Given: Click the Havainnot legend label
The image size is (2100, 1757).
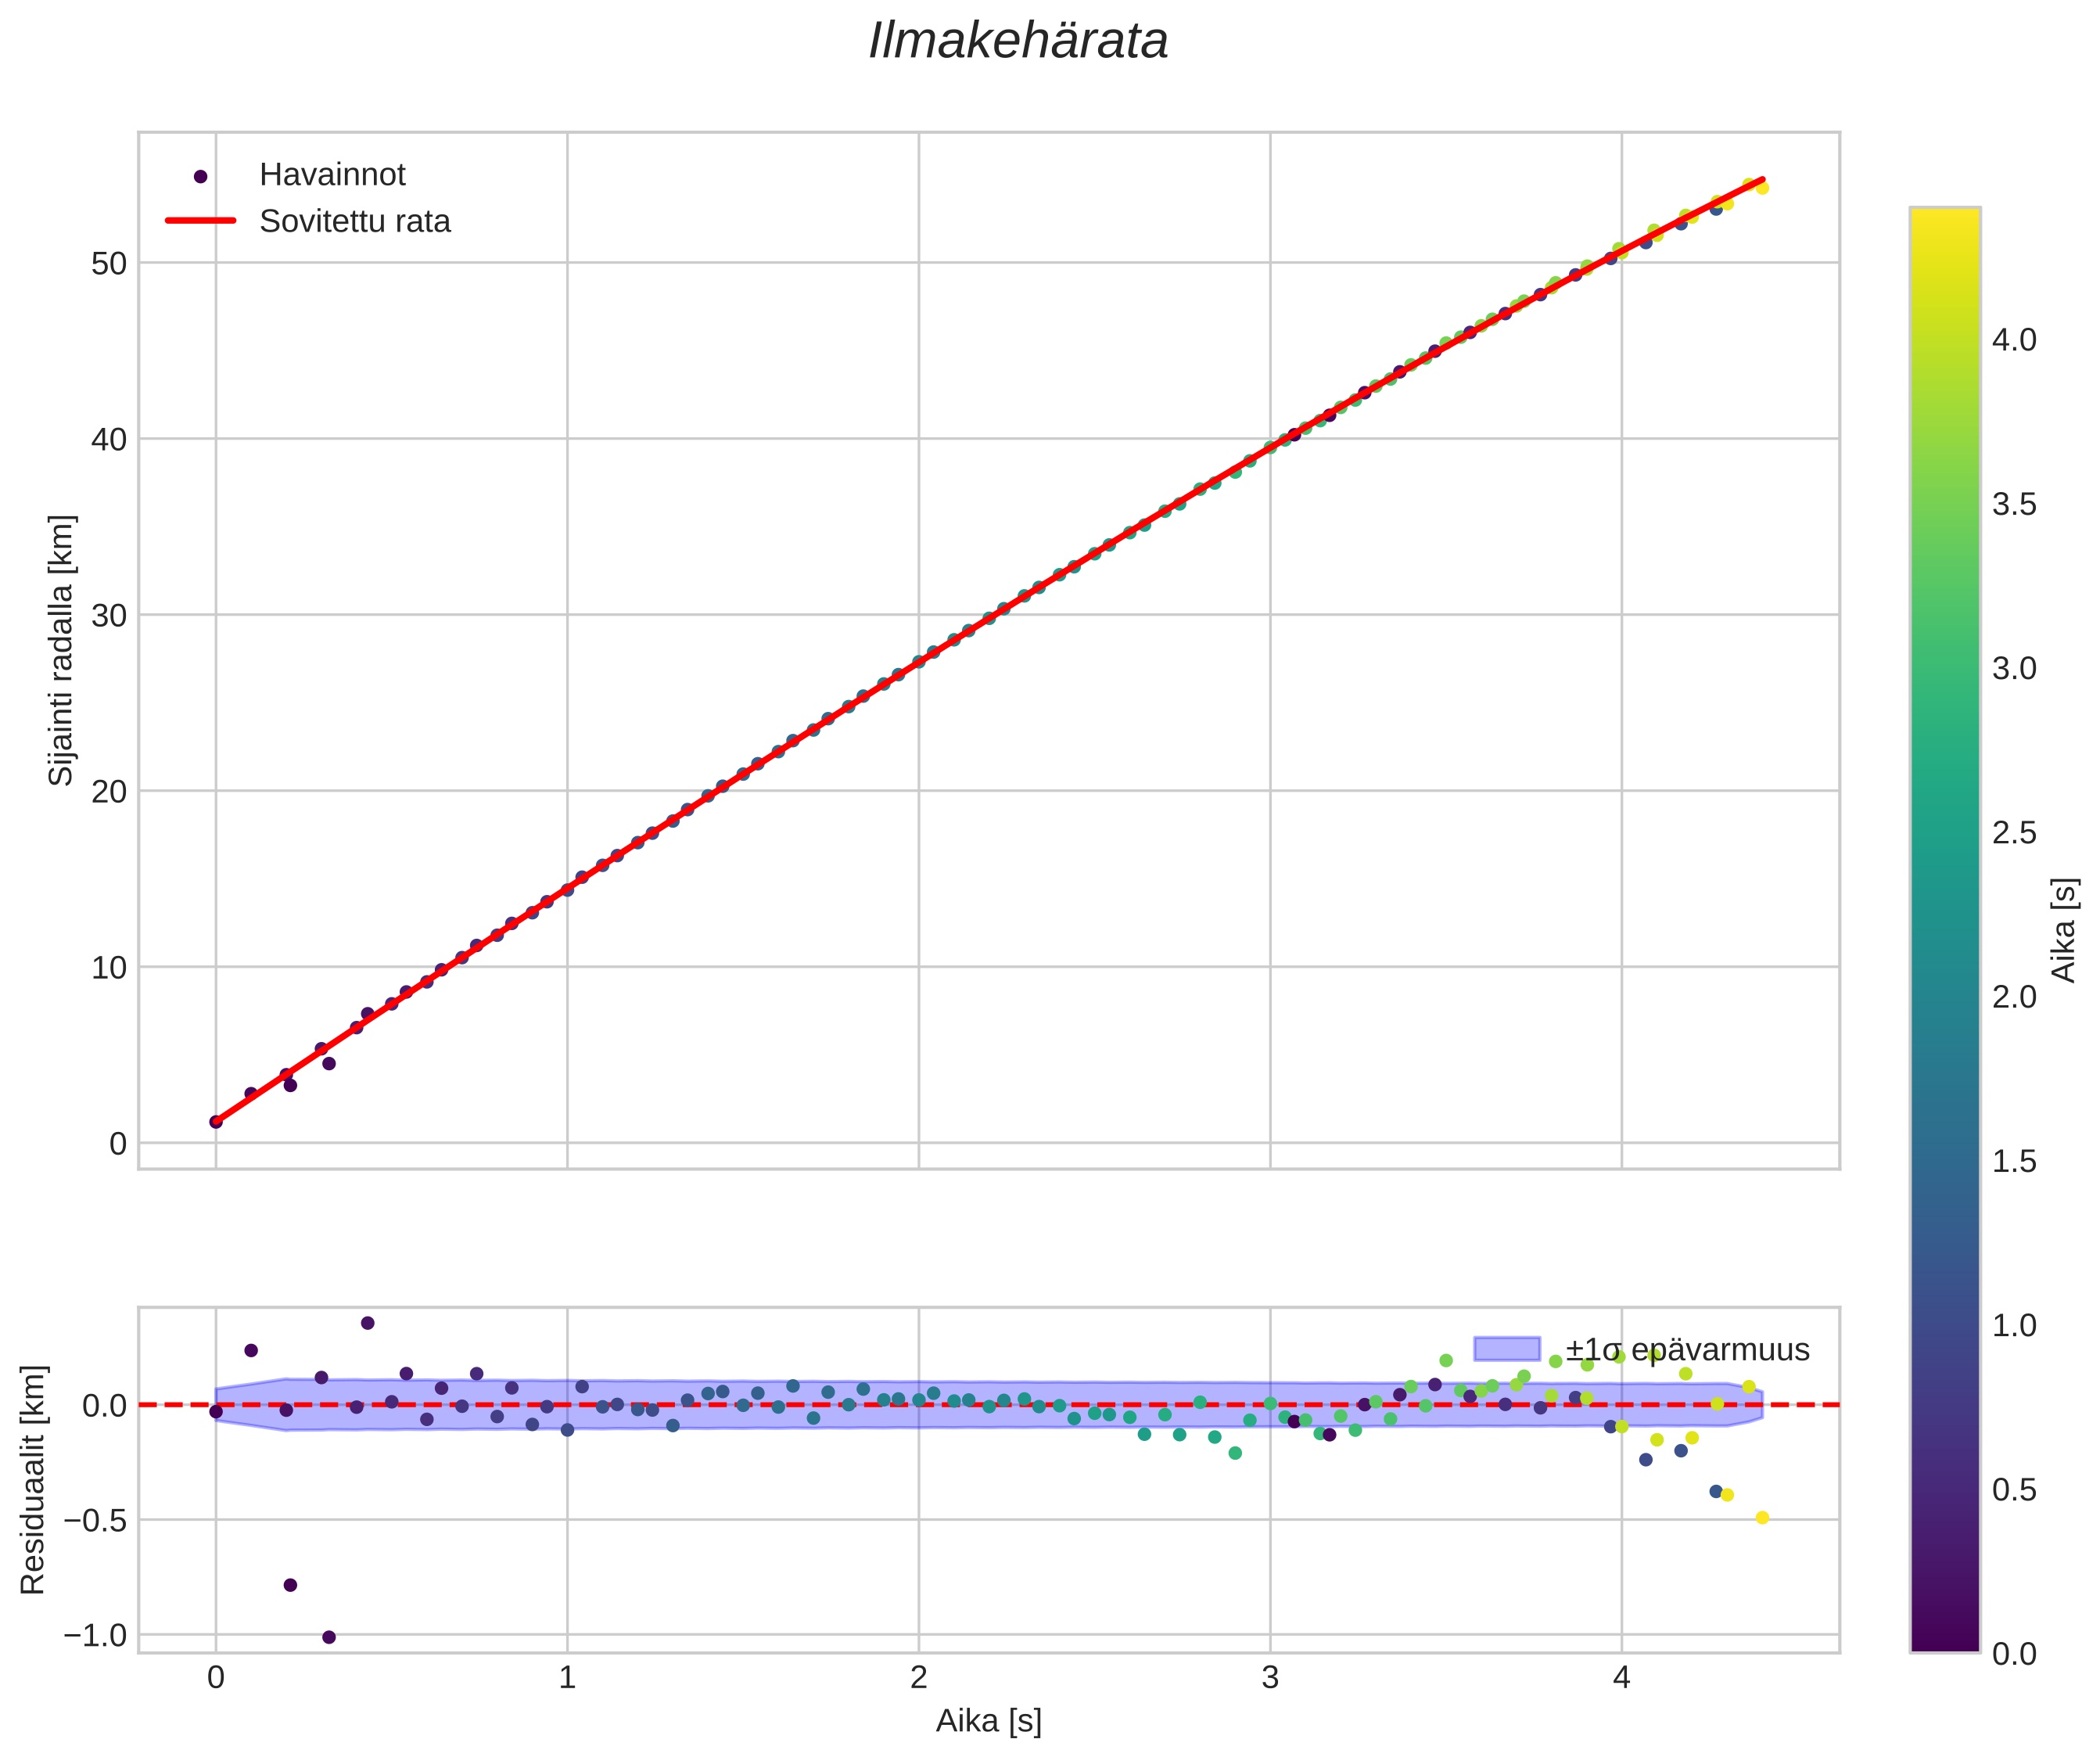Looking at the screenshot, I should [x=332, y=175].
